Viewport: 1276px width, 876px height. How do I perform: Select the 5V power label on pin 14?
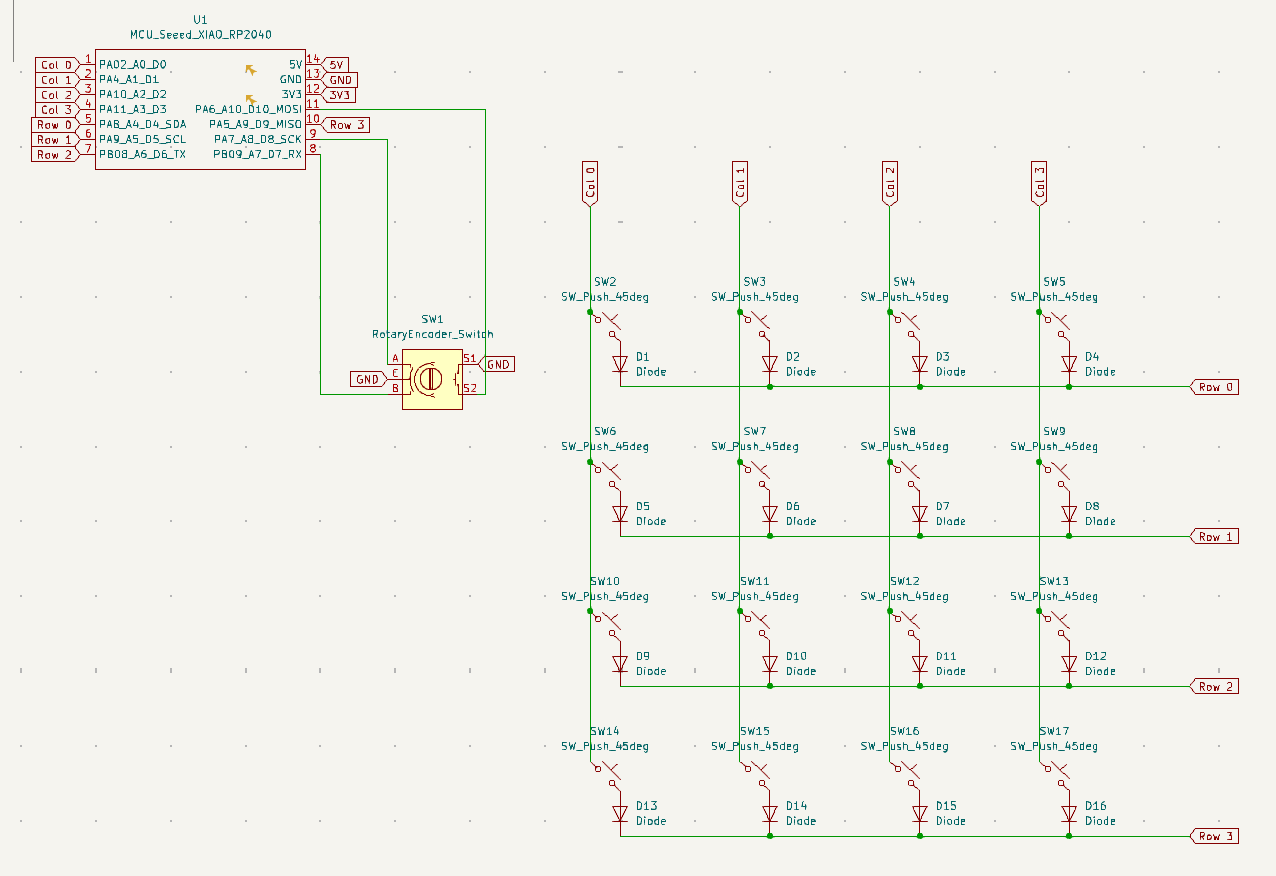[336, 64]
